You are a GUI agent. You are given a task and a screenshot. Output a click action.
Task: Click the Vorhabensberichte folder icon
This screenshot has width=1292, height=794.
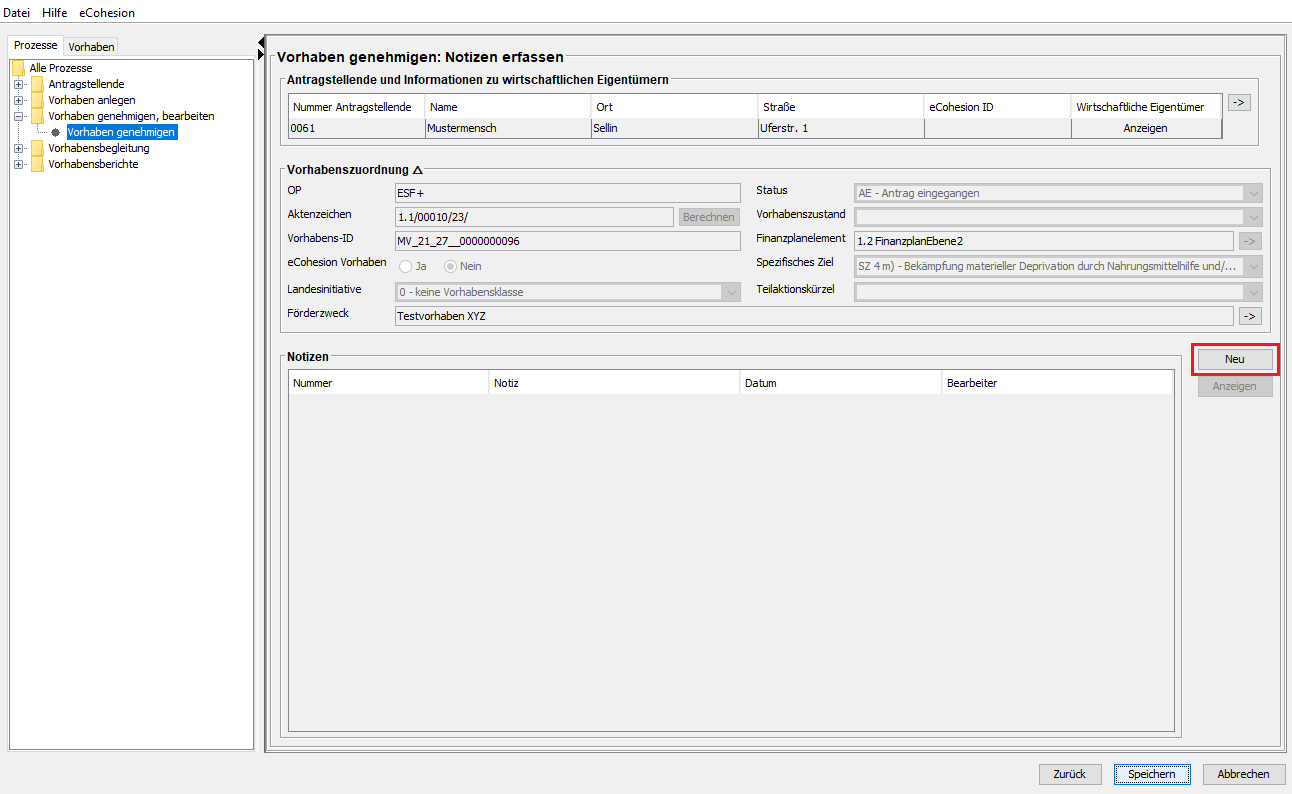(x=37, y=164)
